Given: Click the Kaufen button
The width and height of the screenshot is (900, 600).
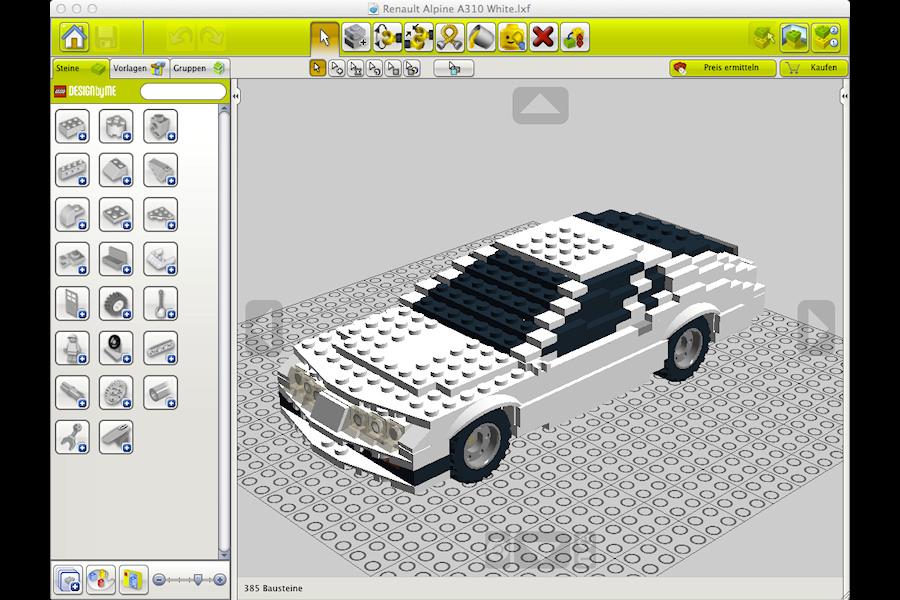Looking at the screenshot, I should coord(814,68).
